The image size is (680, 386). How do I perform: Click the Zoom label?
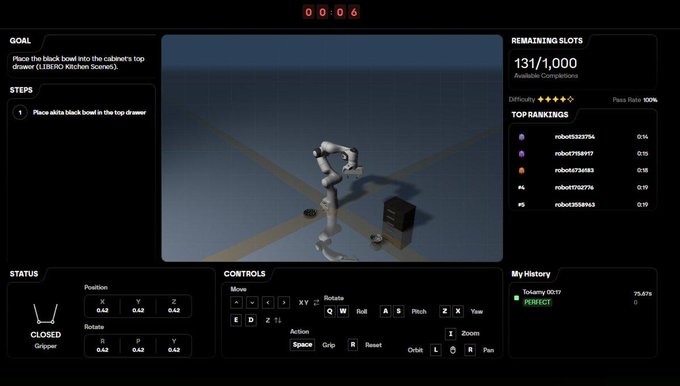coord(471,333)
